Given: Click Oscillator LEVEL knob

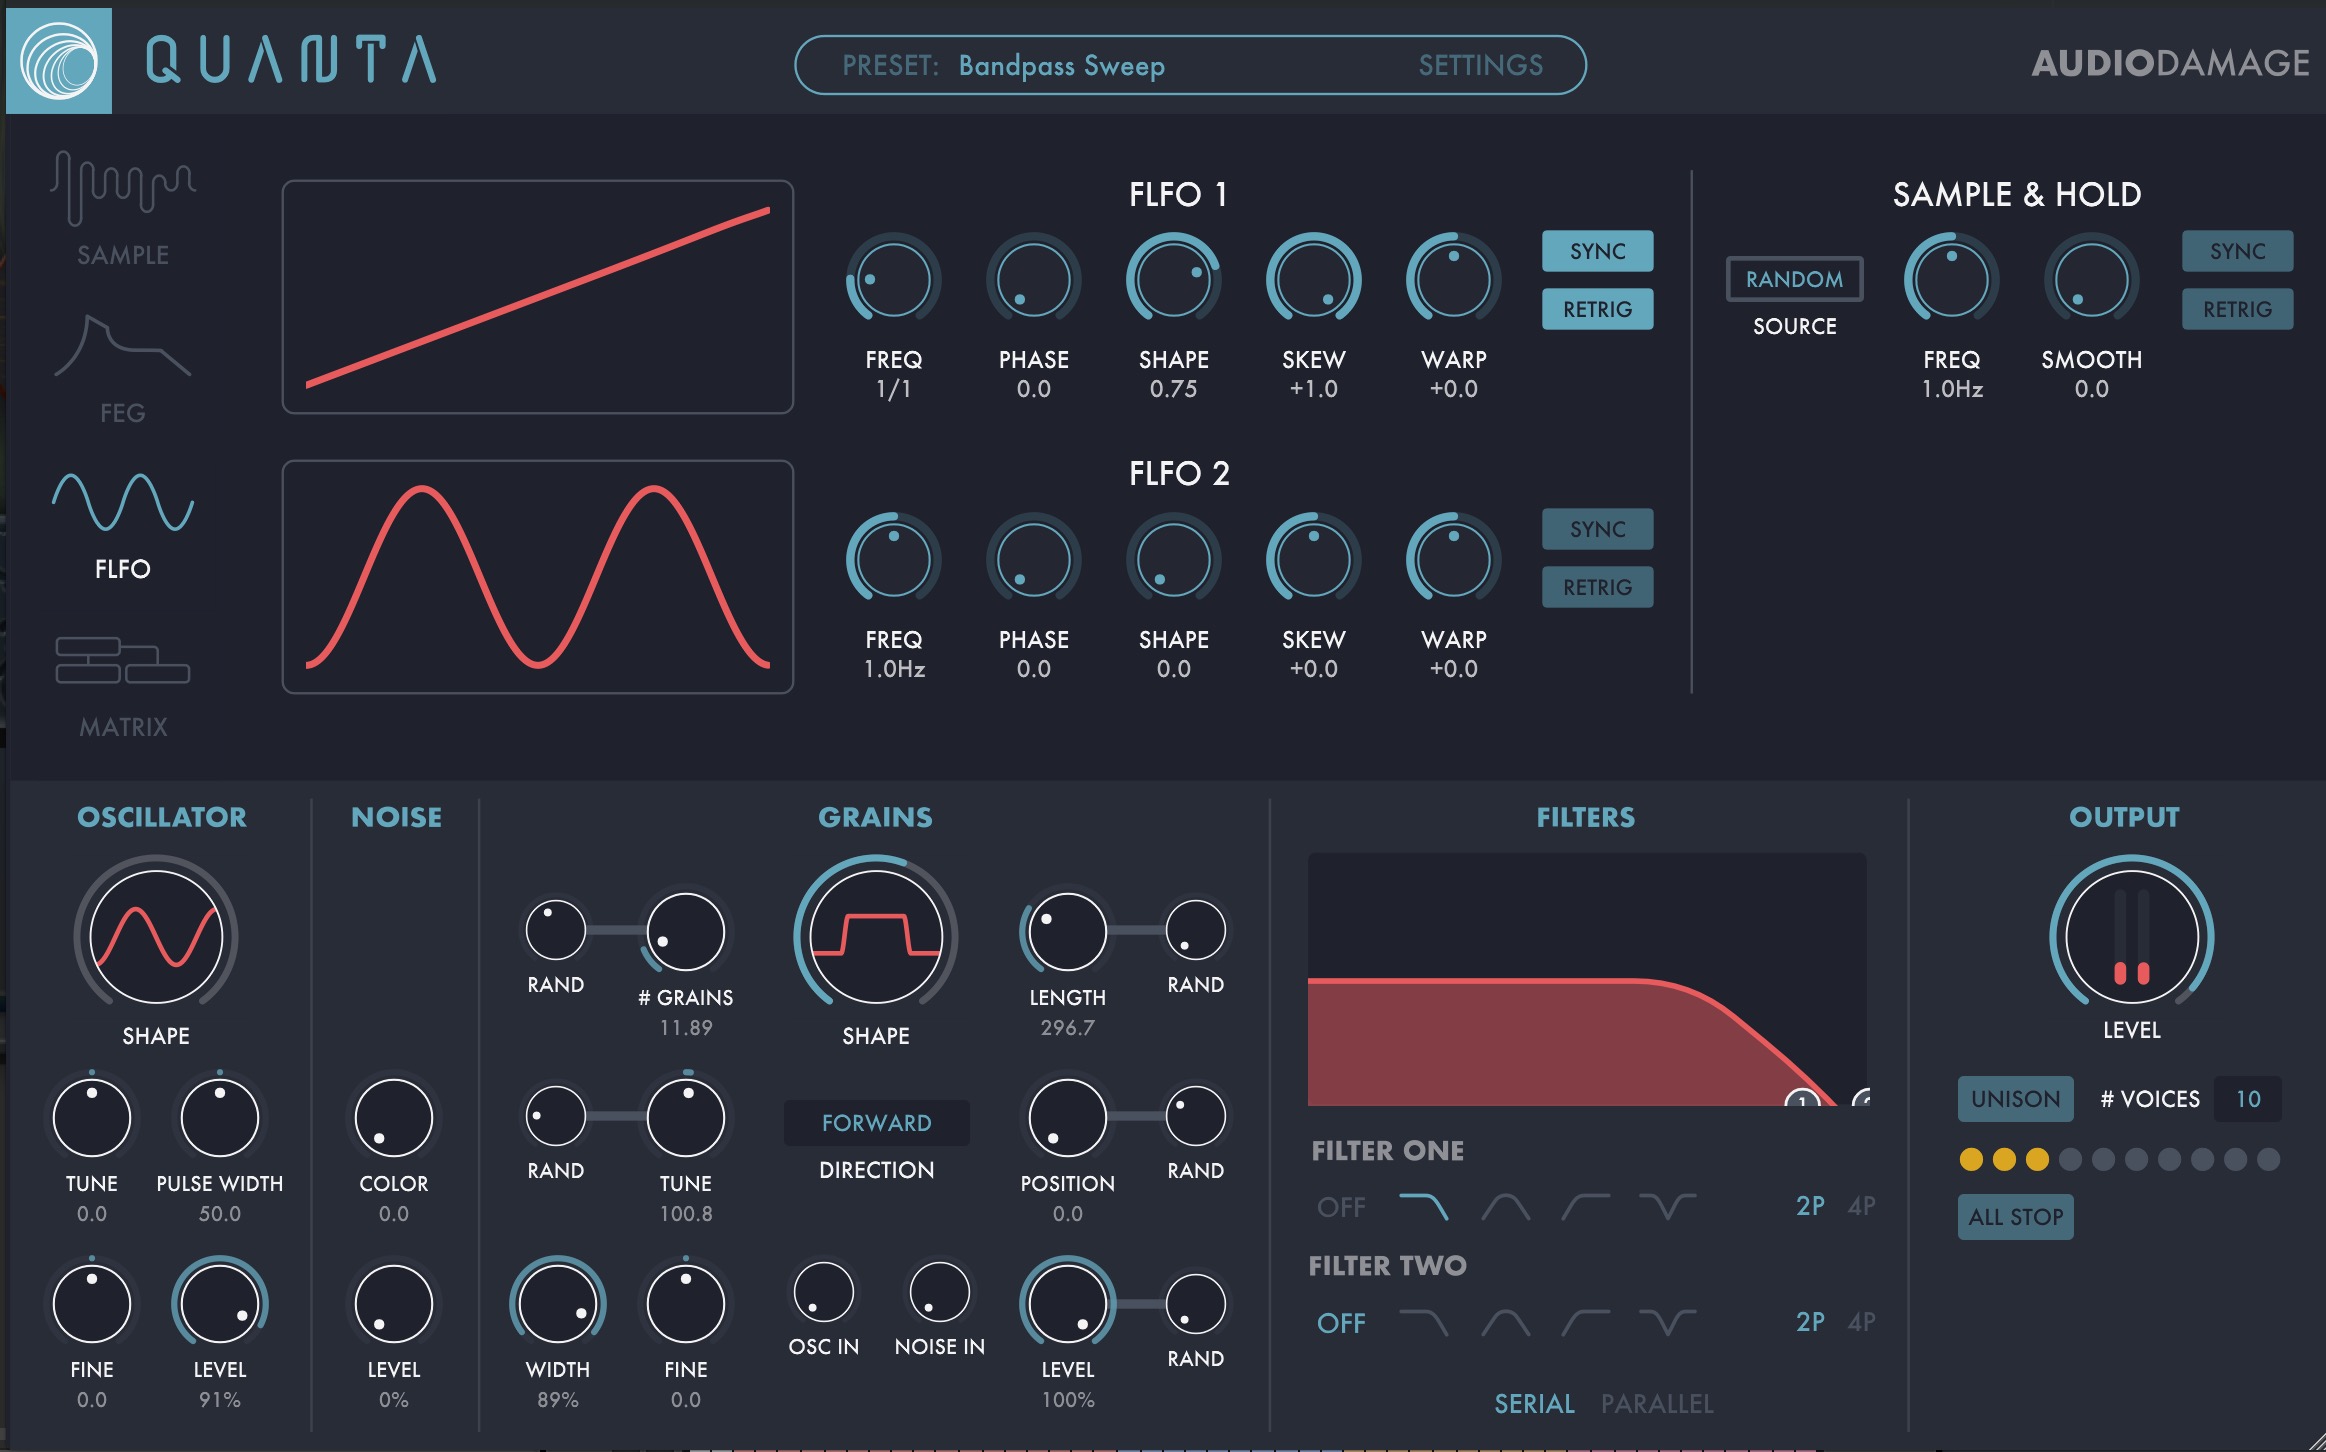Looking at the screenshot, I should (x=219, y=1304).
